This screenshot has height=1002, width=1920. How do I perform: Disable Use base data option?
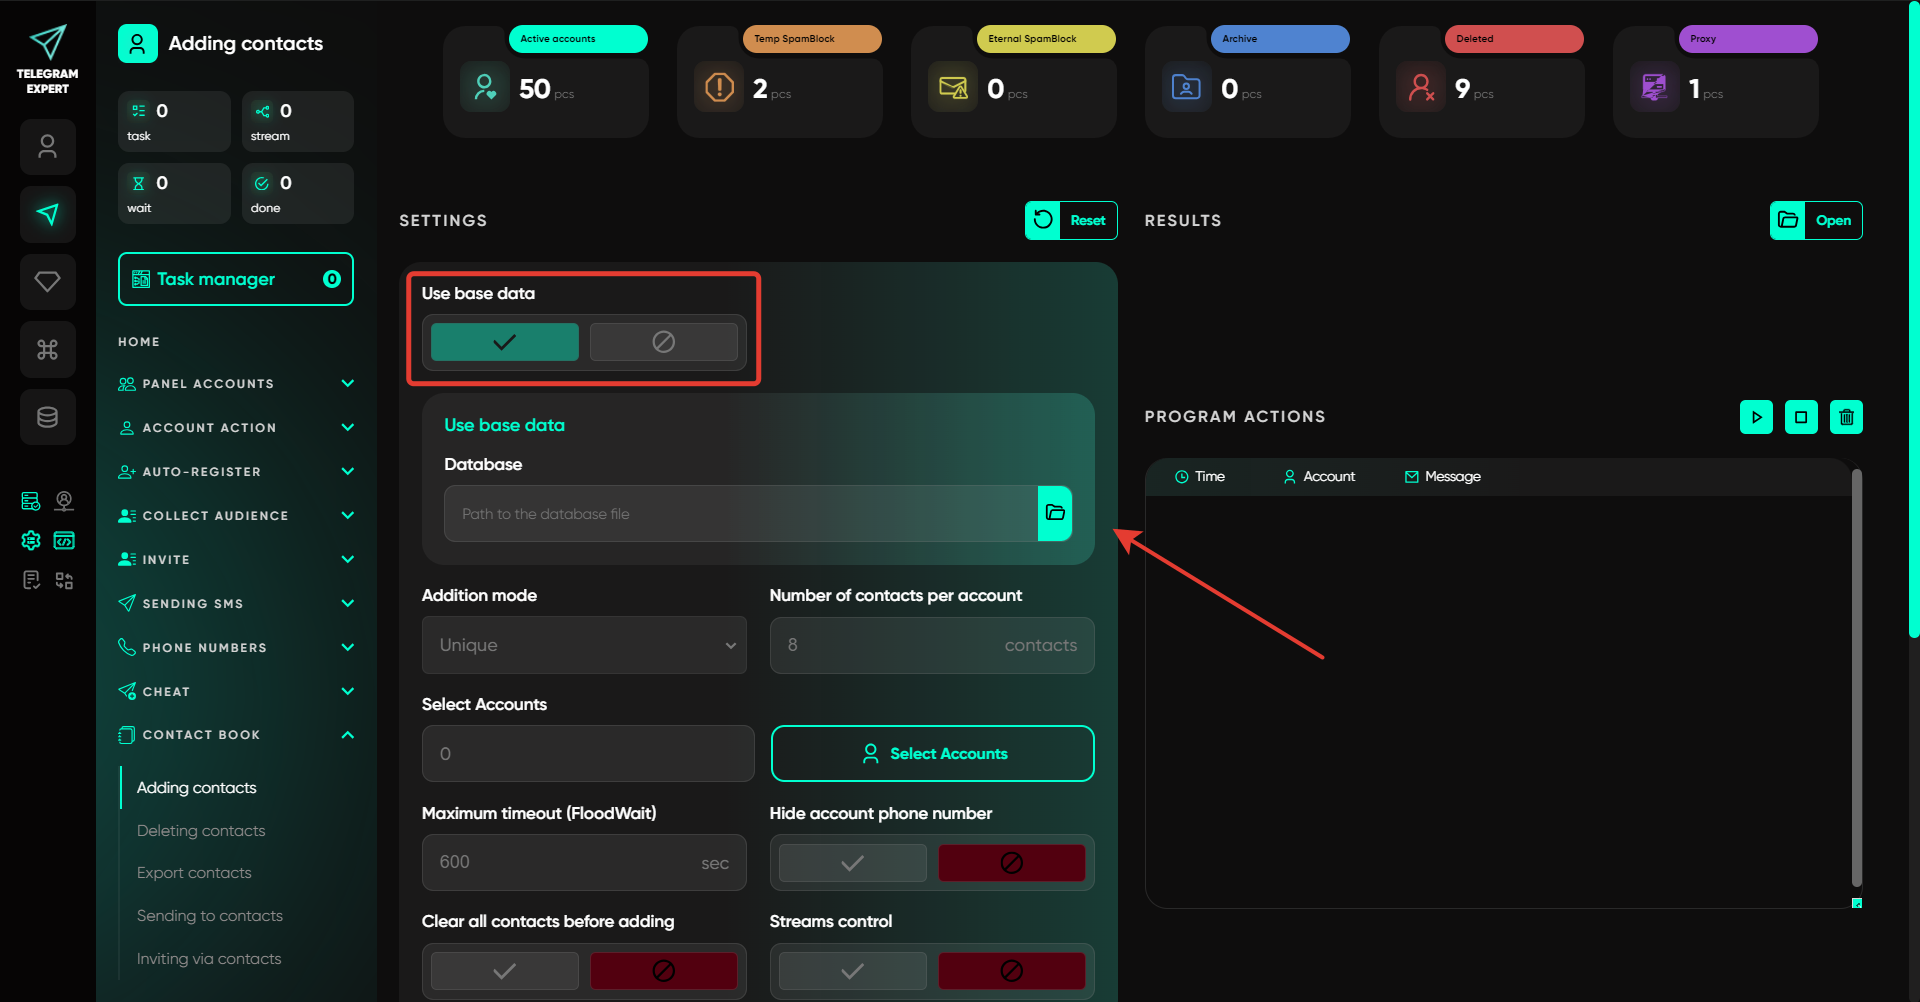click(x=663, y=342)
